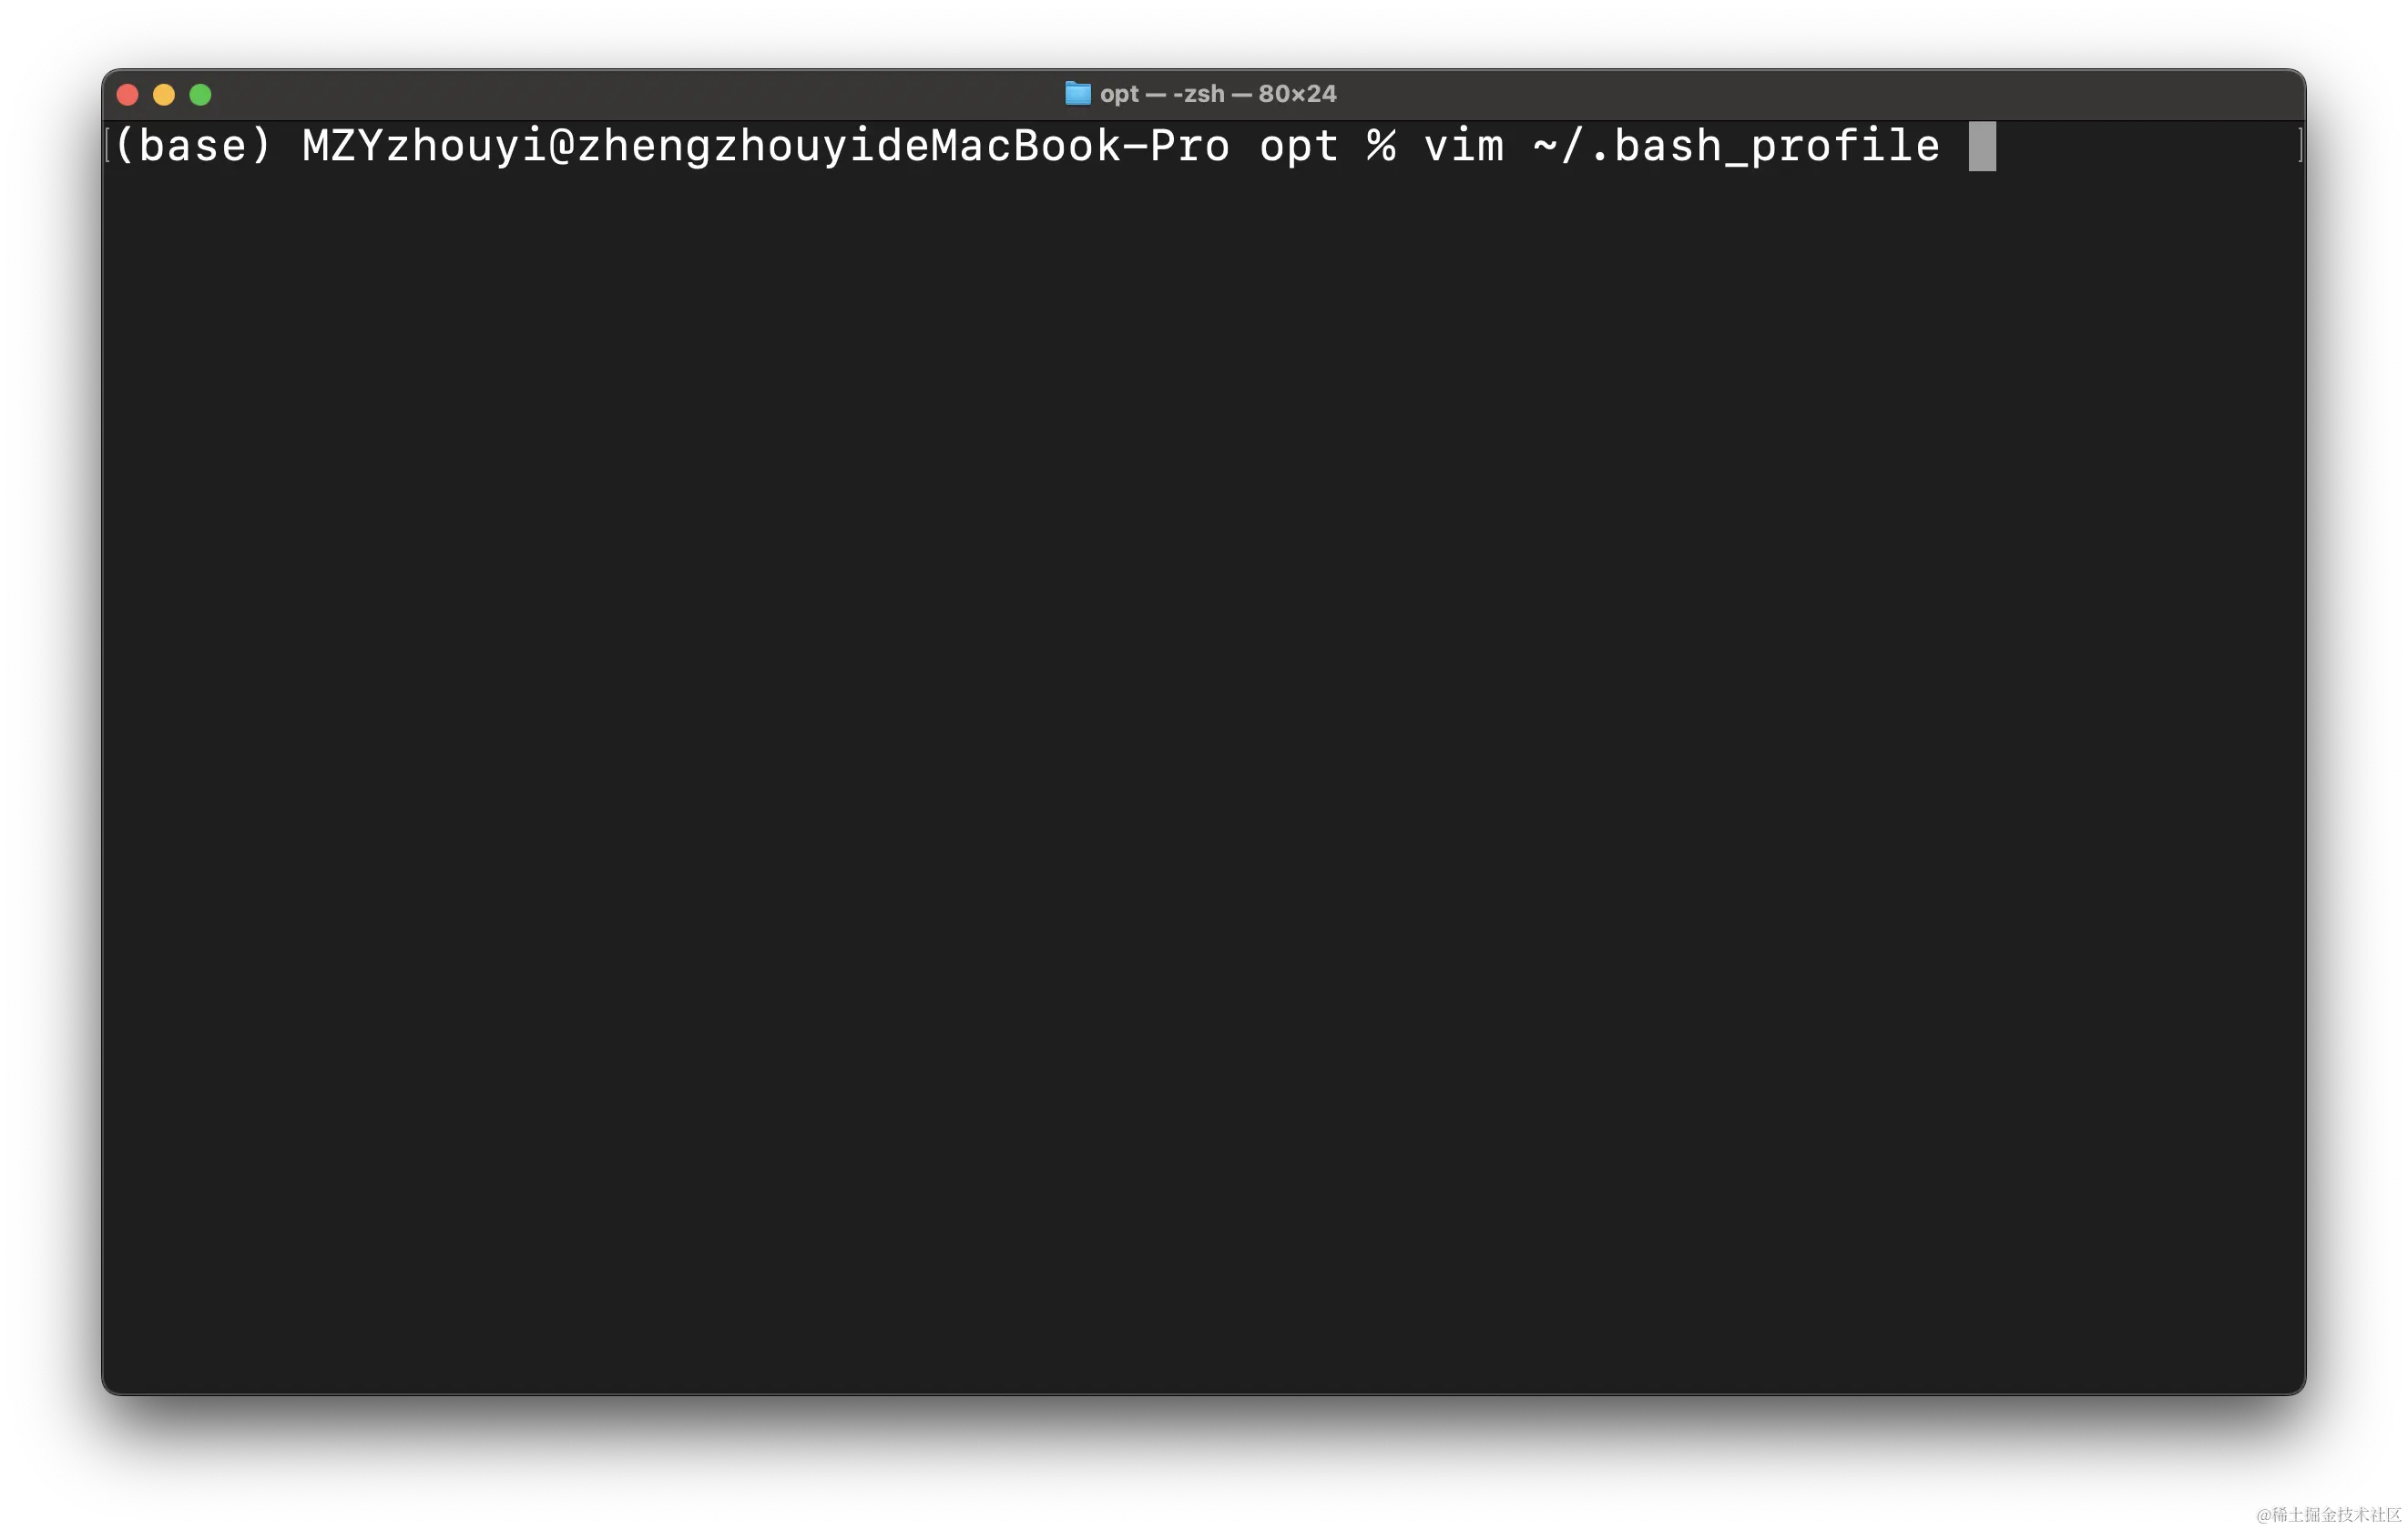
Task: Click the left bracket mark before (base)
Action: 108,146
